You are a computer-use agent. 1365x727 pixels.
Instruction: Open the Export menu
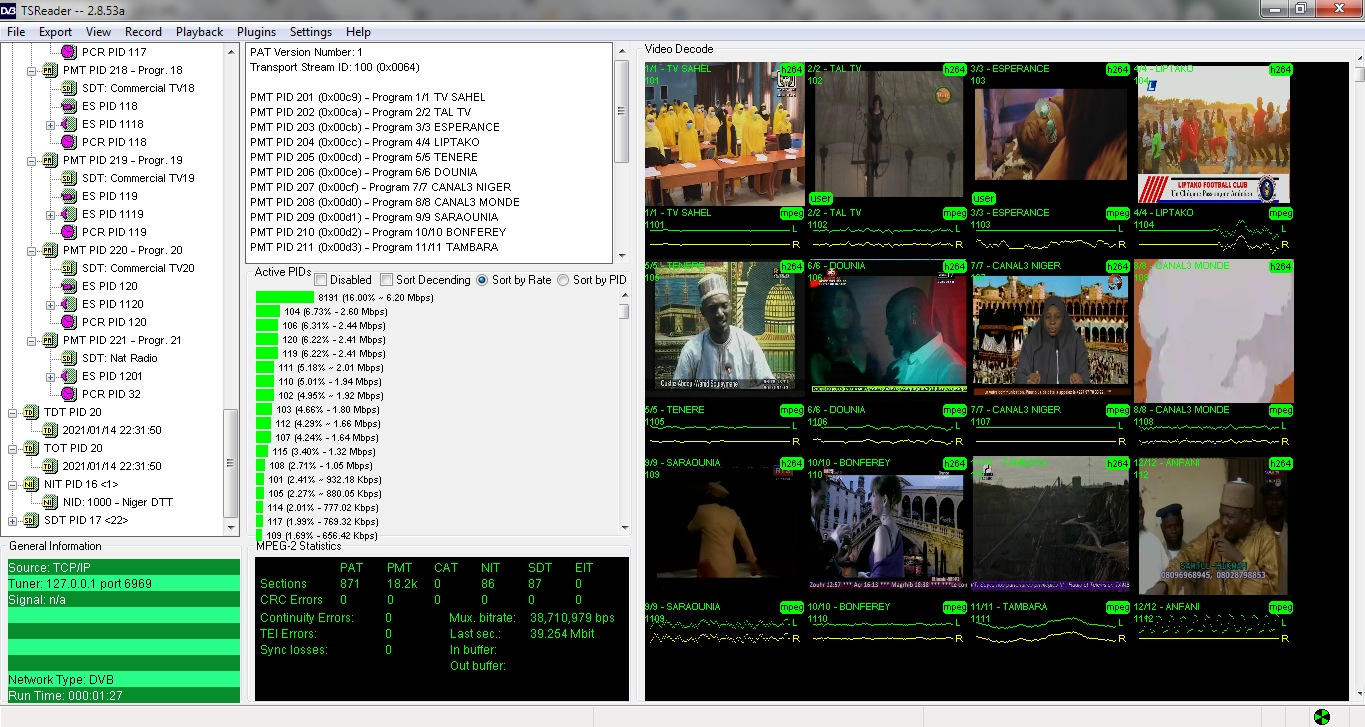[x=55, y=32]
